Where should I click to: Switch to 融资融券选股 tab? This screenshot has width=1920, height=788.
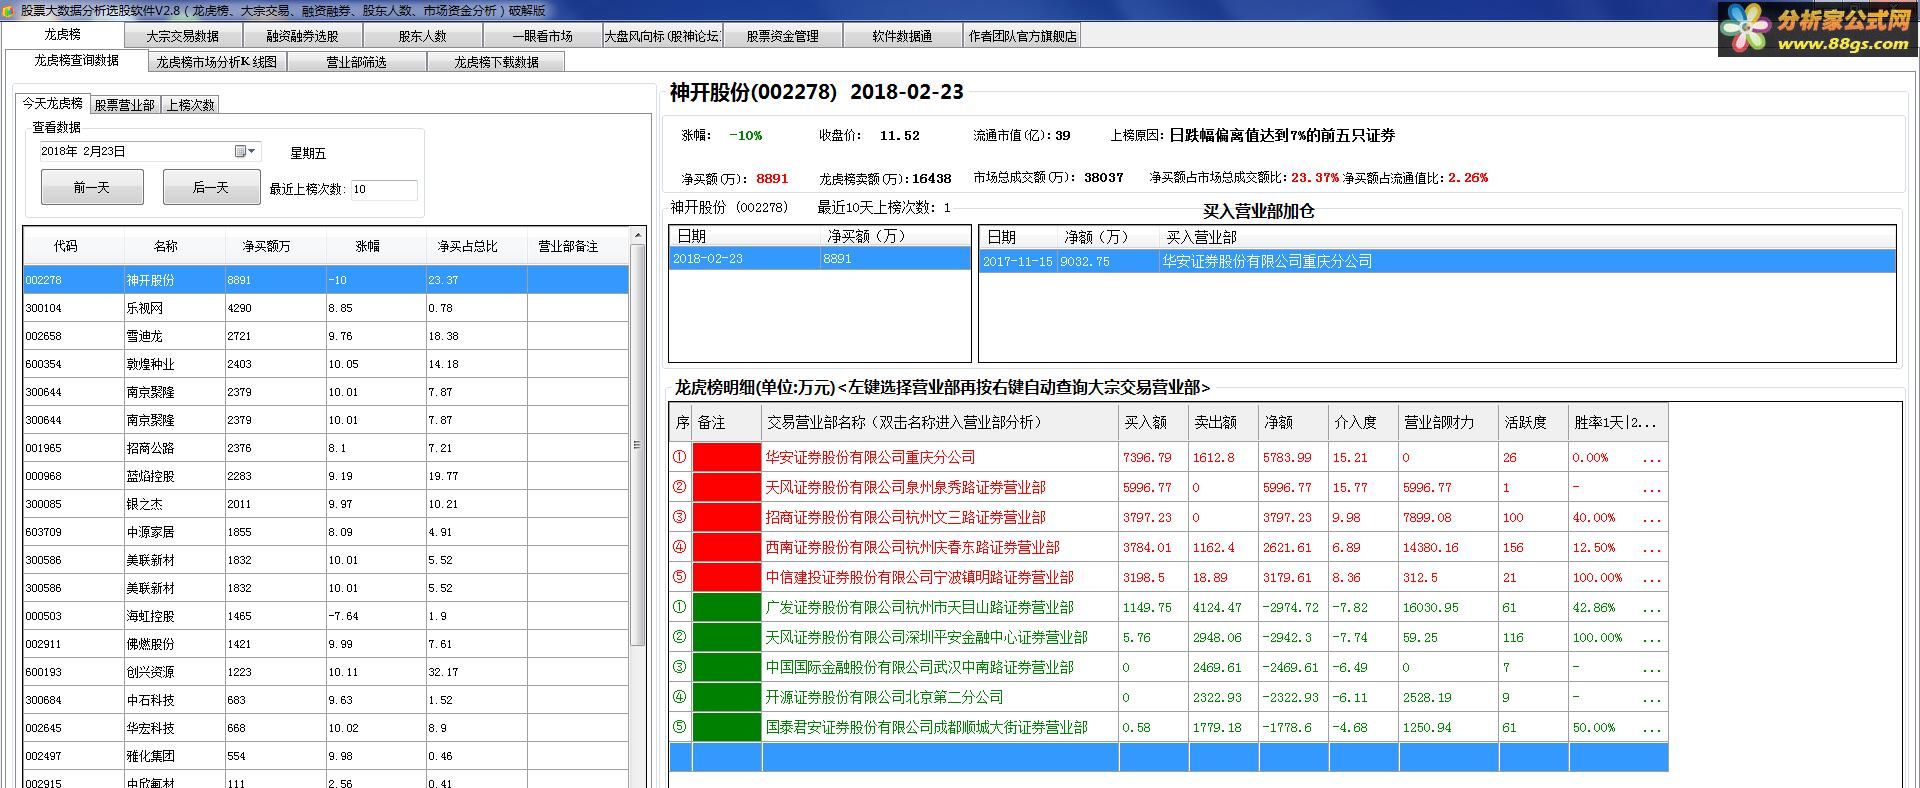pos(302,36)
